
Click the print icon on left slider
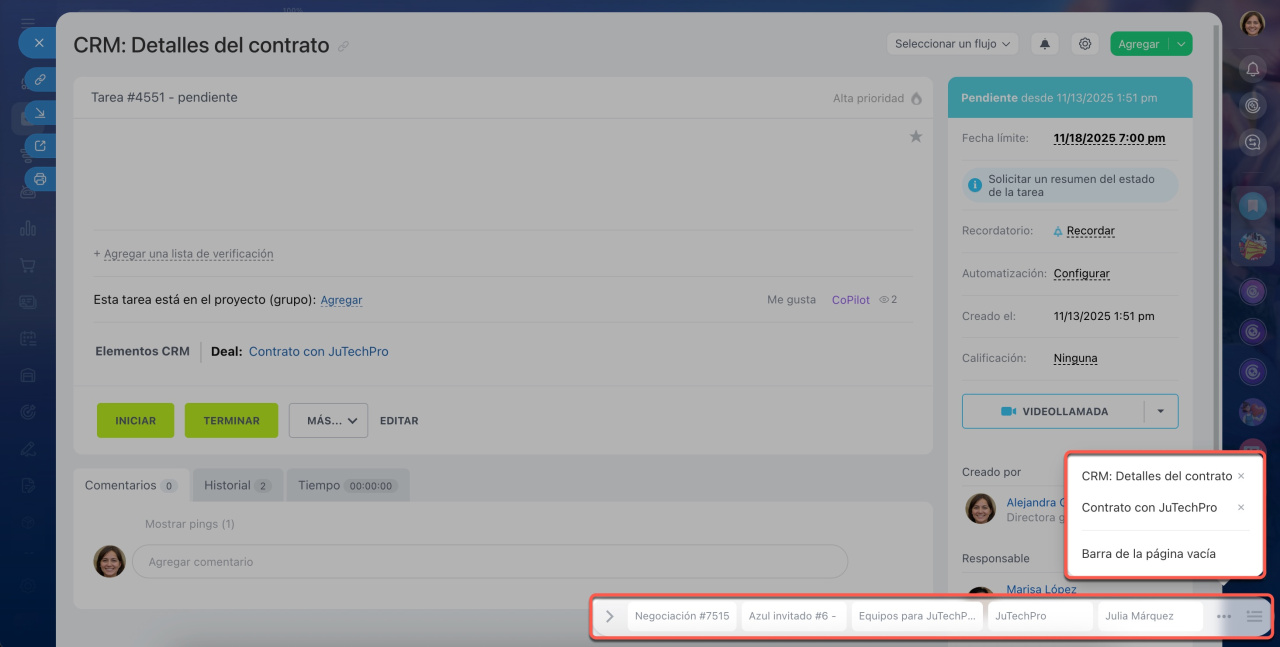point(40,179)
